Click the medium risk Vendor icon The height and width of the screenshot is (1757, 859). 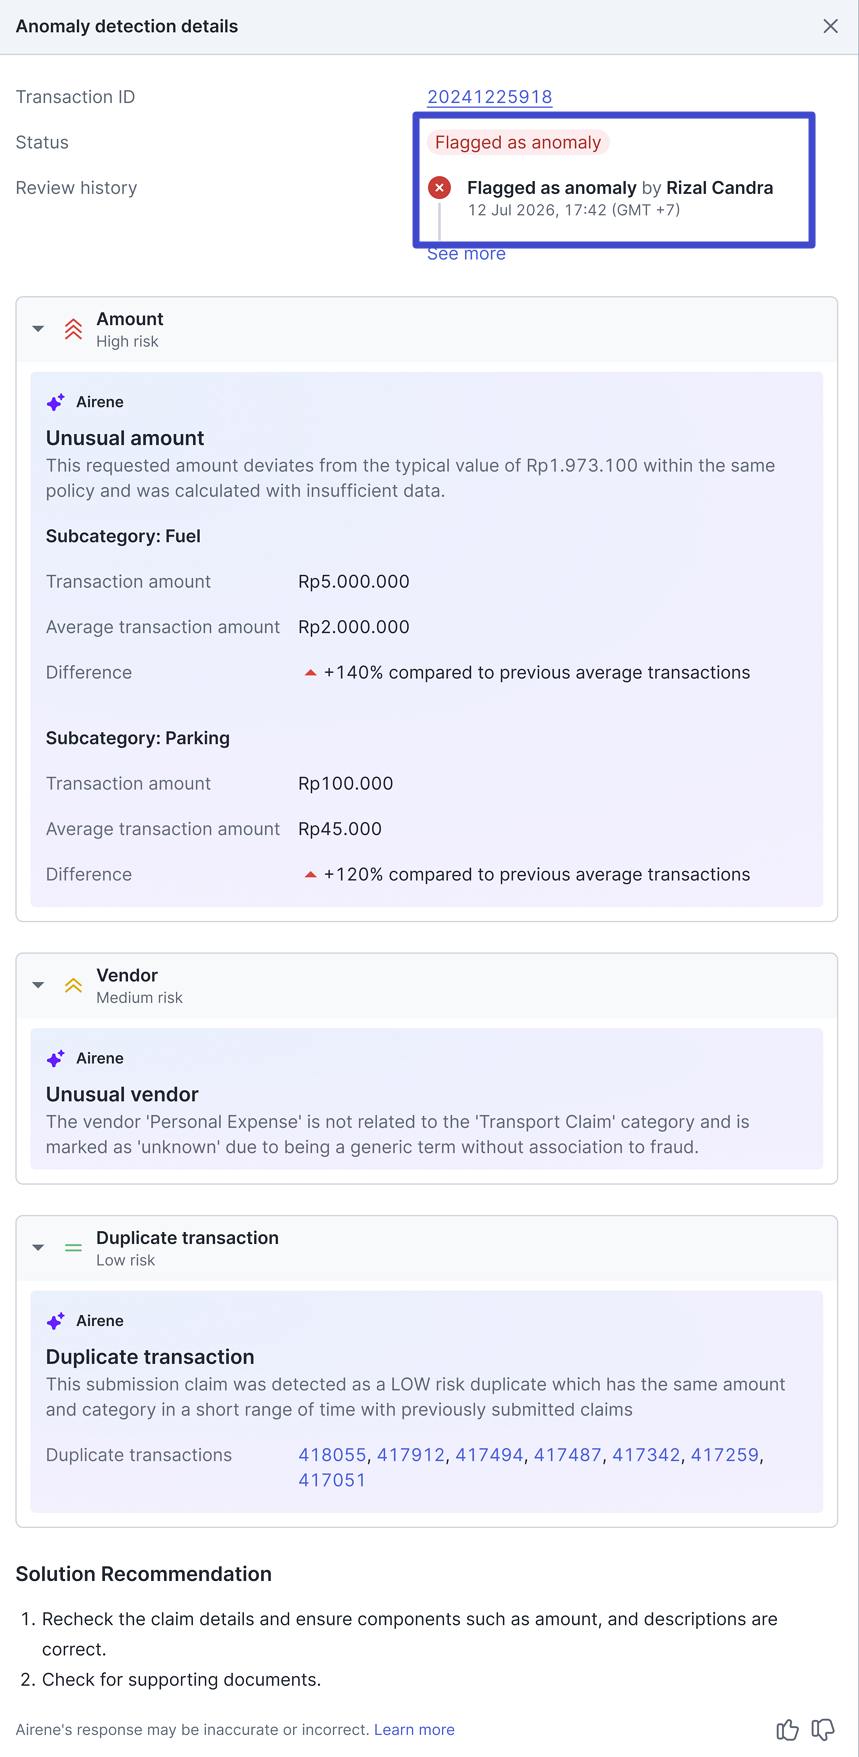73,985
